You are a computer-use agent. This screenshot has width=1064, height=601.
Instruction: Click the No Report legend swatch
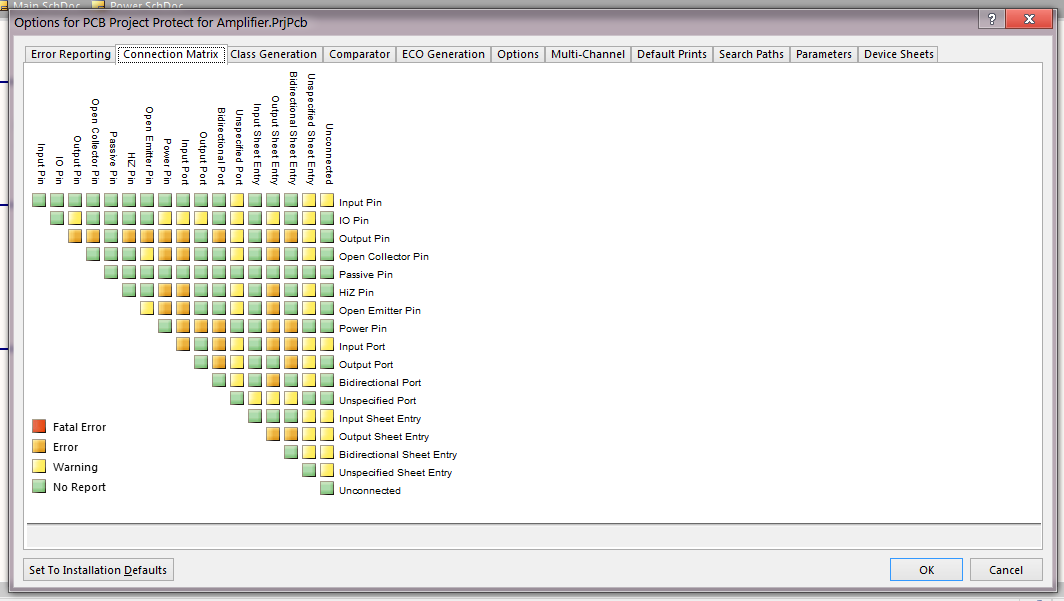click(x=39, y=487)
